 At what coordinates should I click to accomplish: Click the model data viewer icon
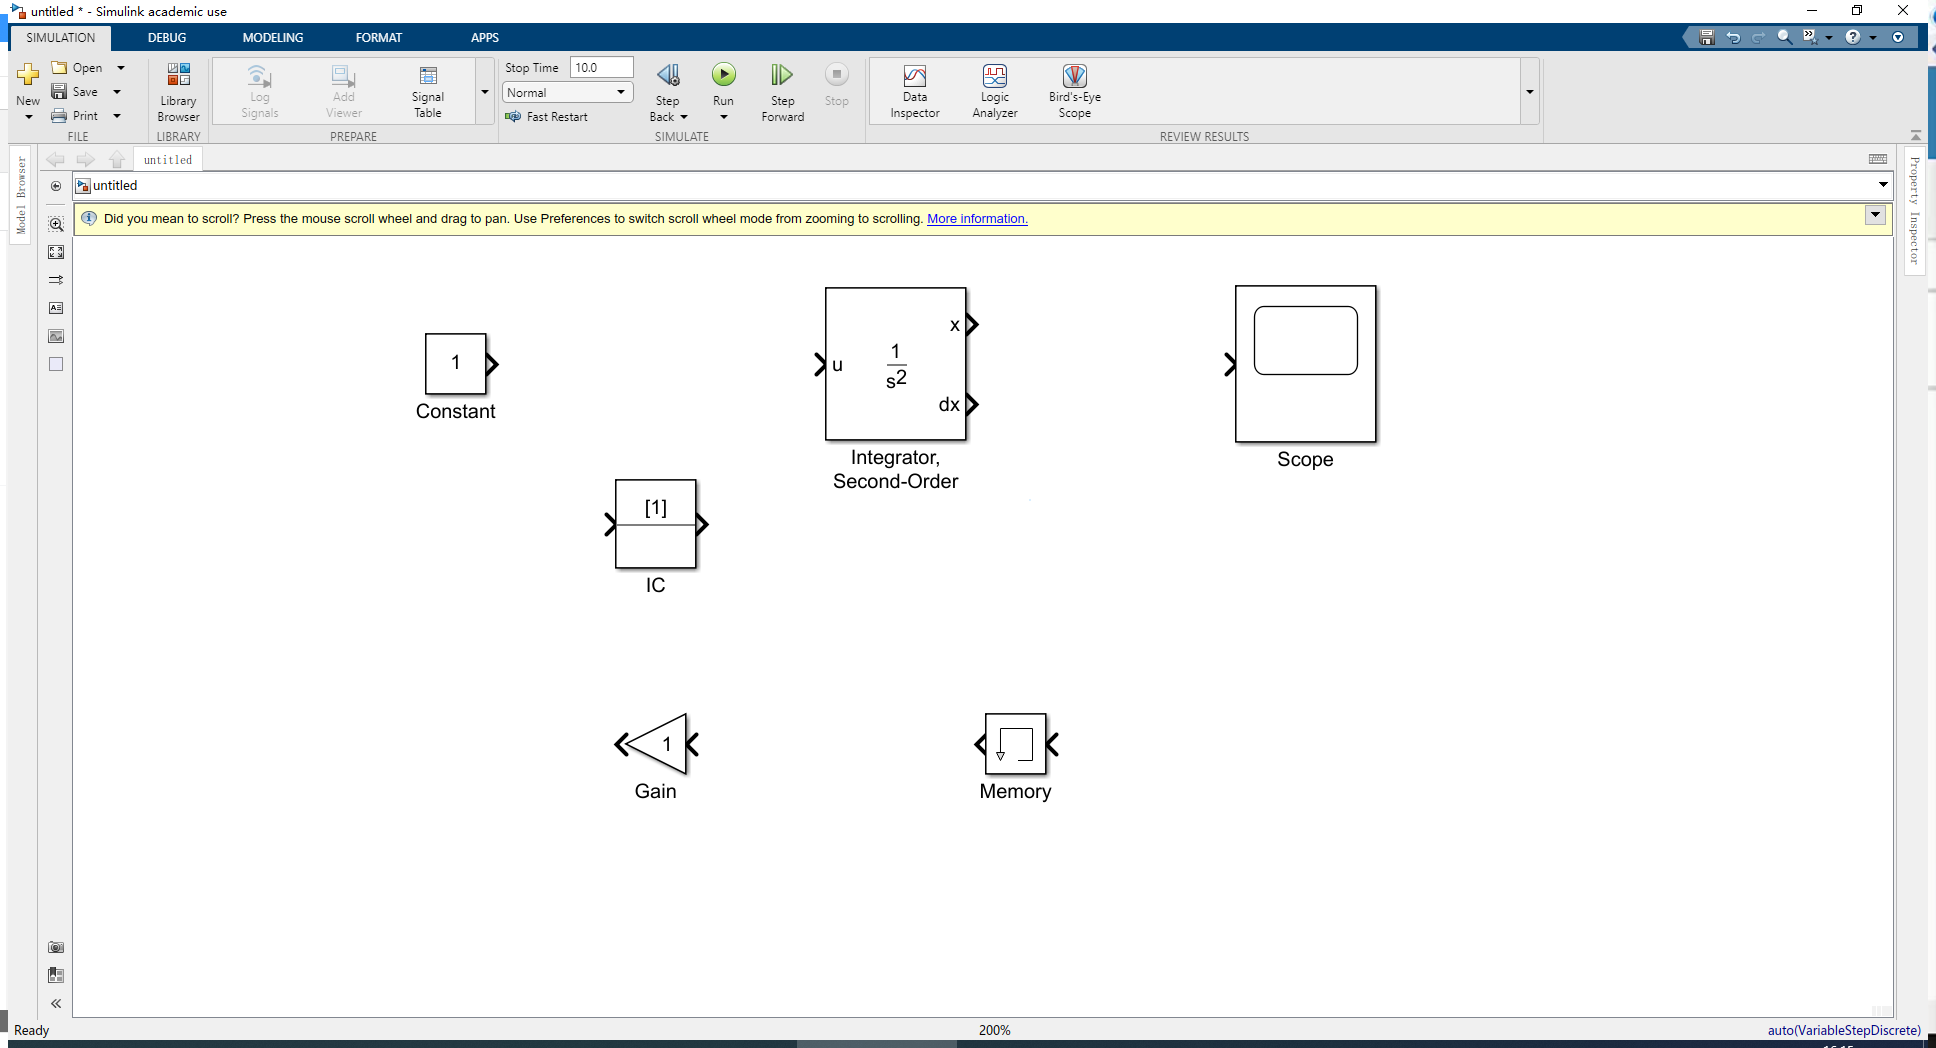coord(56,975)
